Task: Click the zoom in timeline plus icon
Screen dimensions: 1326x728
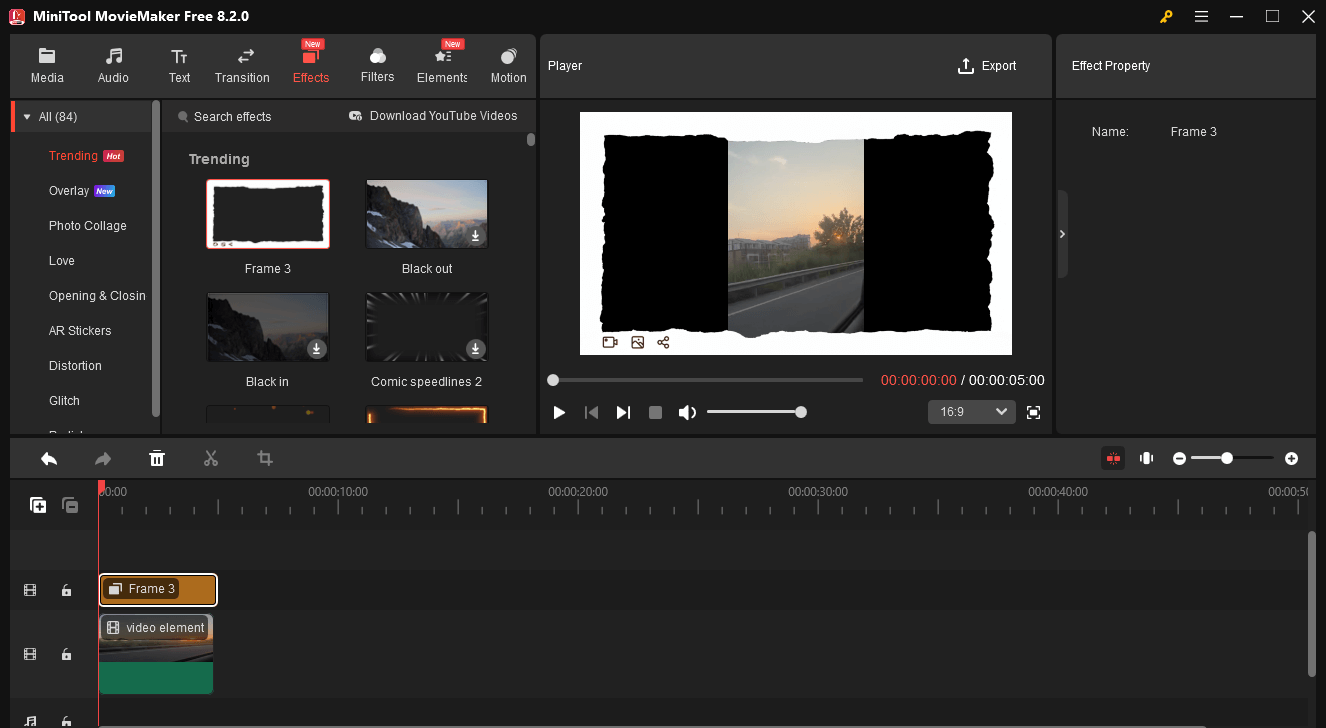Action: [x=1291, y=458]
